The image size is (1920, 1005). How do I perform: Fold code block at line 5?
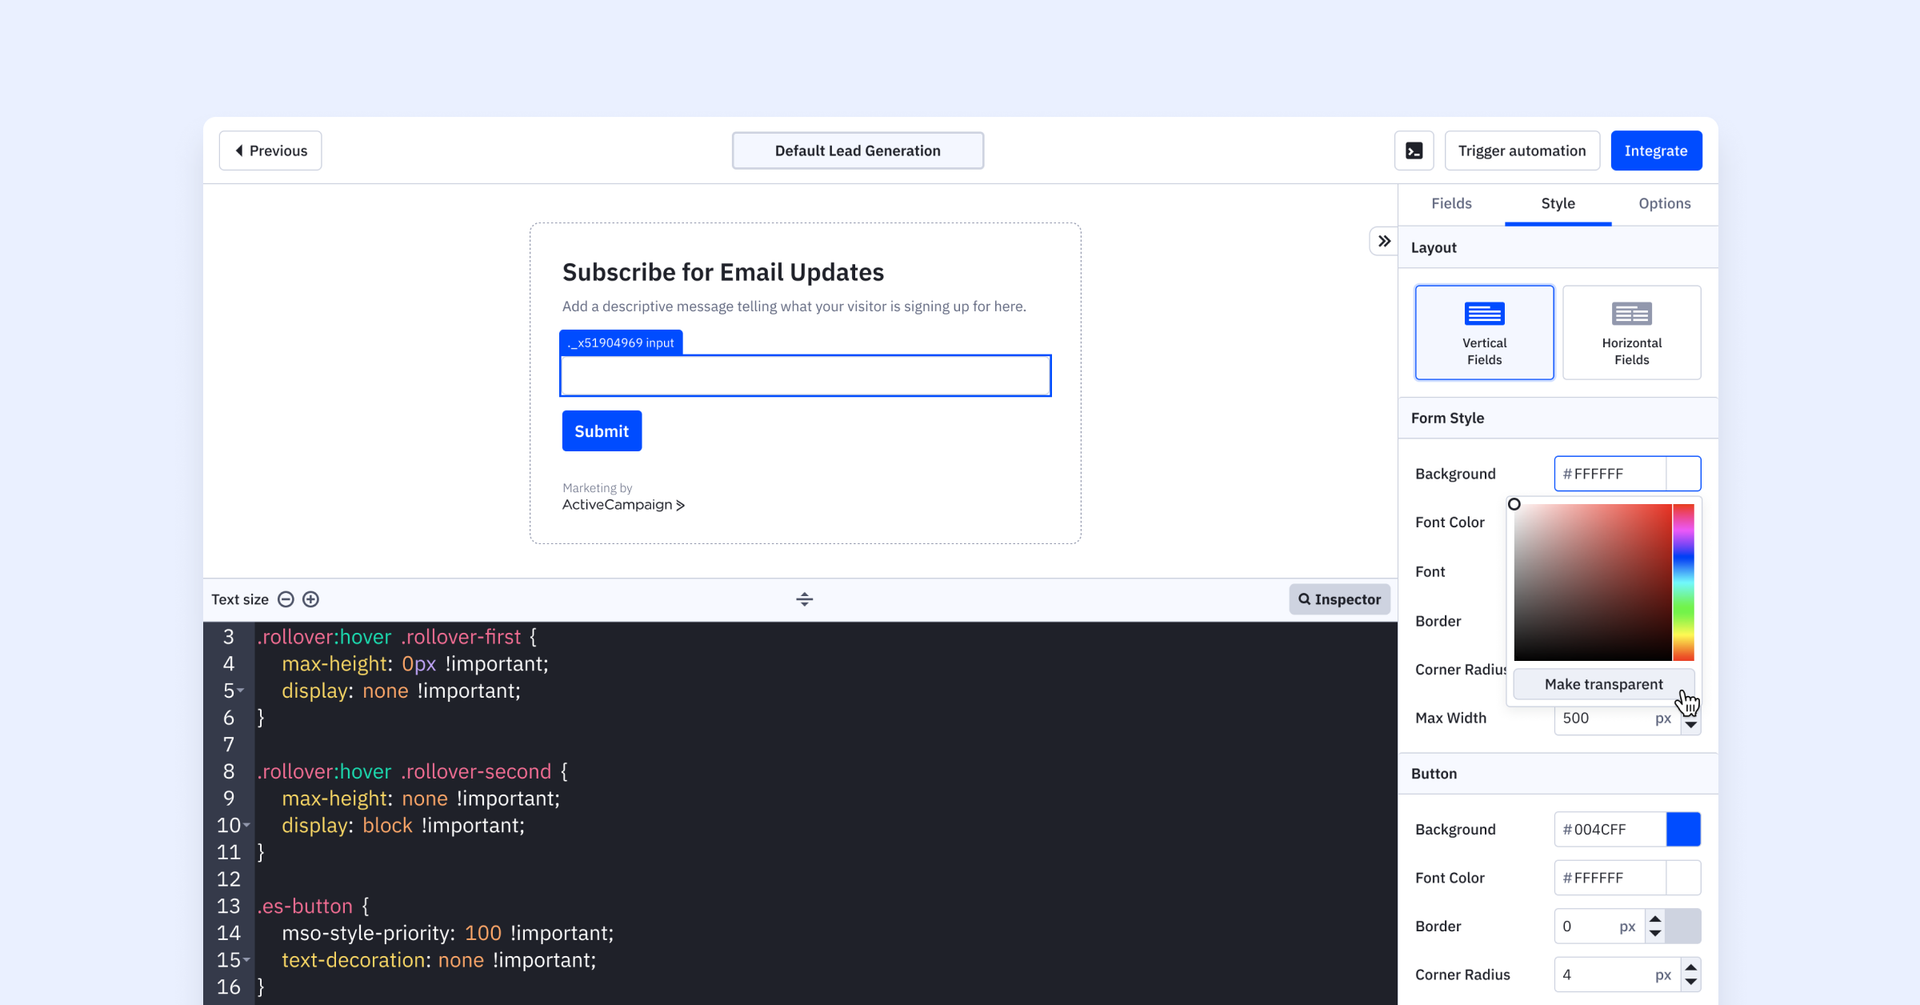click(x=241, y=691)
